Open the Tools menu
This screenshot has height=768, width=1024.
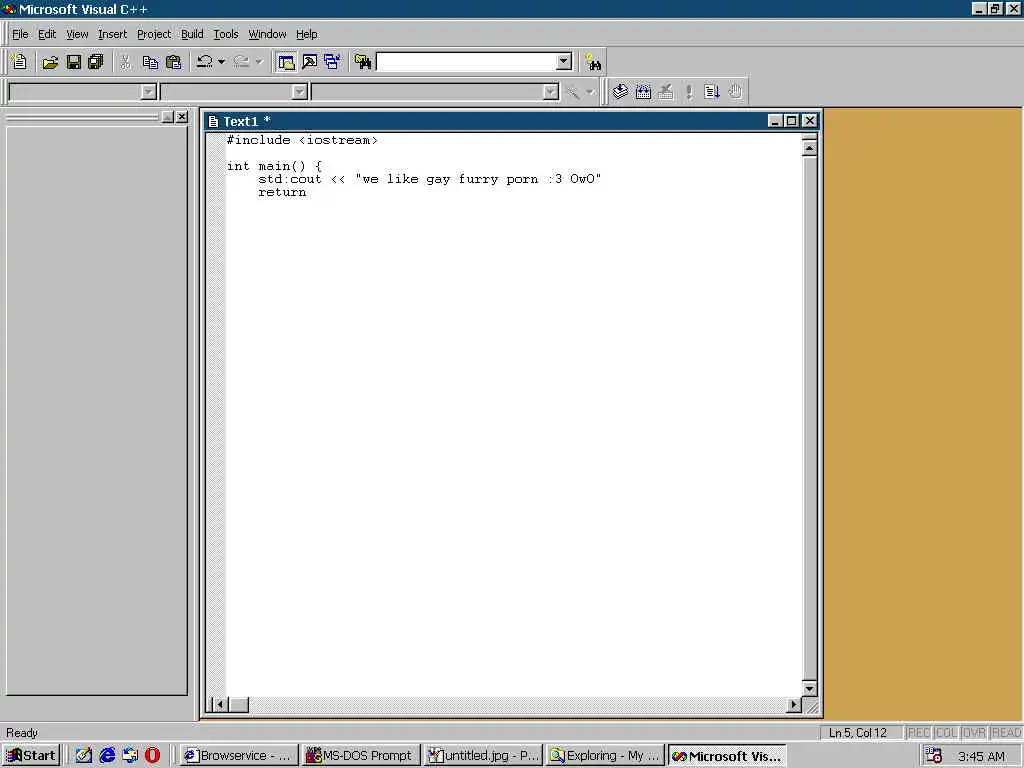coord(226,34)
